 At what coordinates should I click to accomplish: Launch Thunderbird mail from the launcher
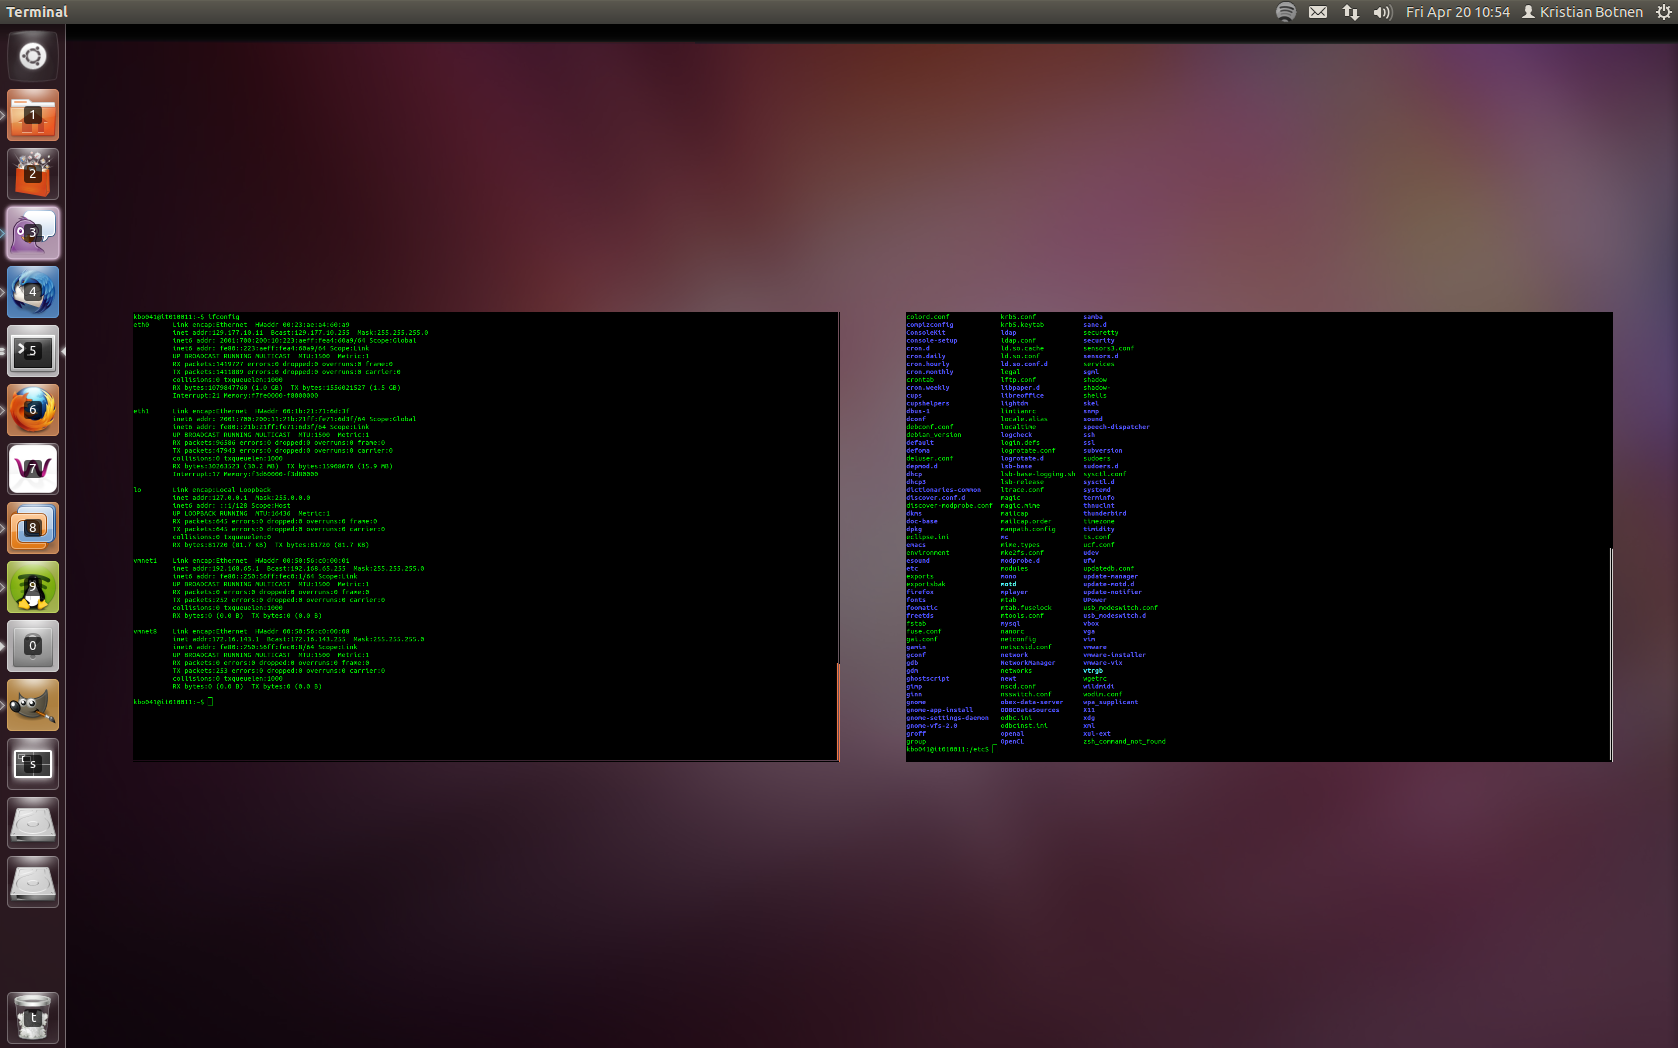coord(33,292)
